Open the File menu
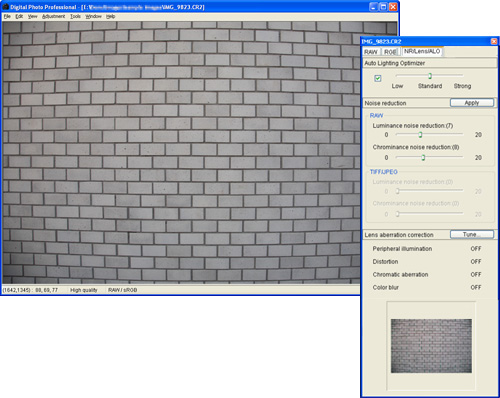 click(7, 16)
